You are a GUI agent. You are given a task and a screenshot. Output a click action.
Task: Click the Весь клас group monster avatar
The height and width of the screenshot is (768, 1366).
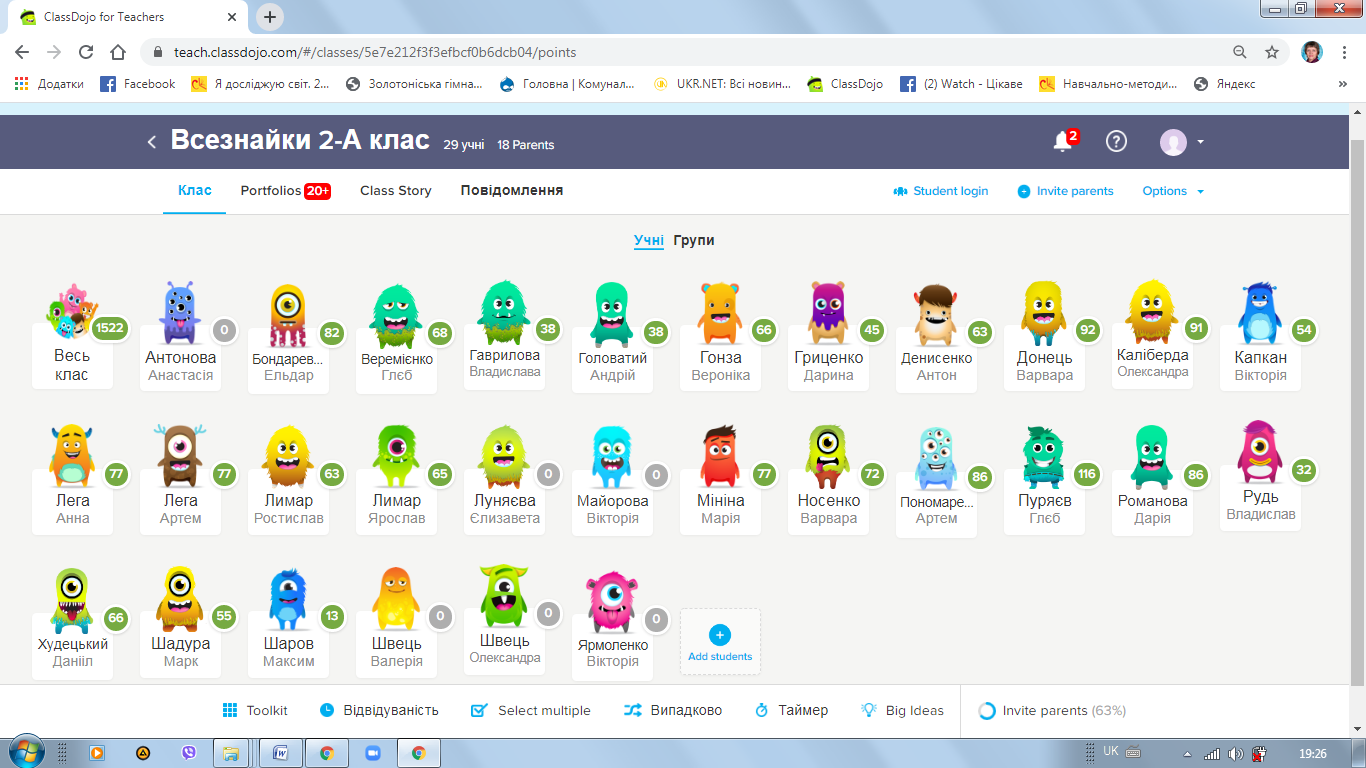[x=74, y=312]
